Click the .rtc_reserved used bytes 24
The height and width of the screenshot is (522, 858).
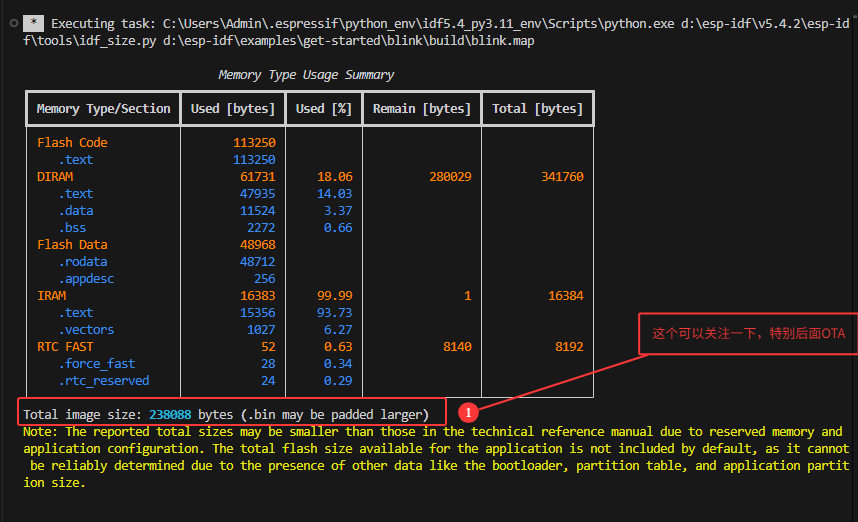(x=268, y=380)
